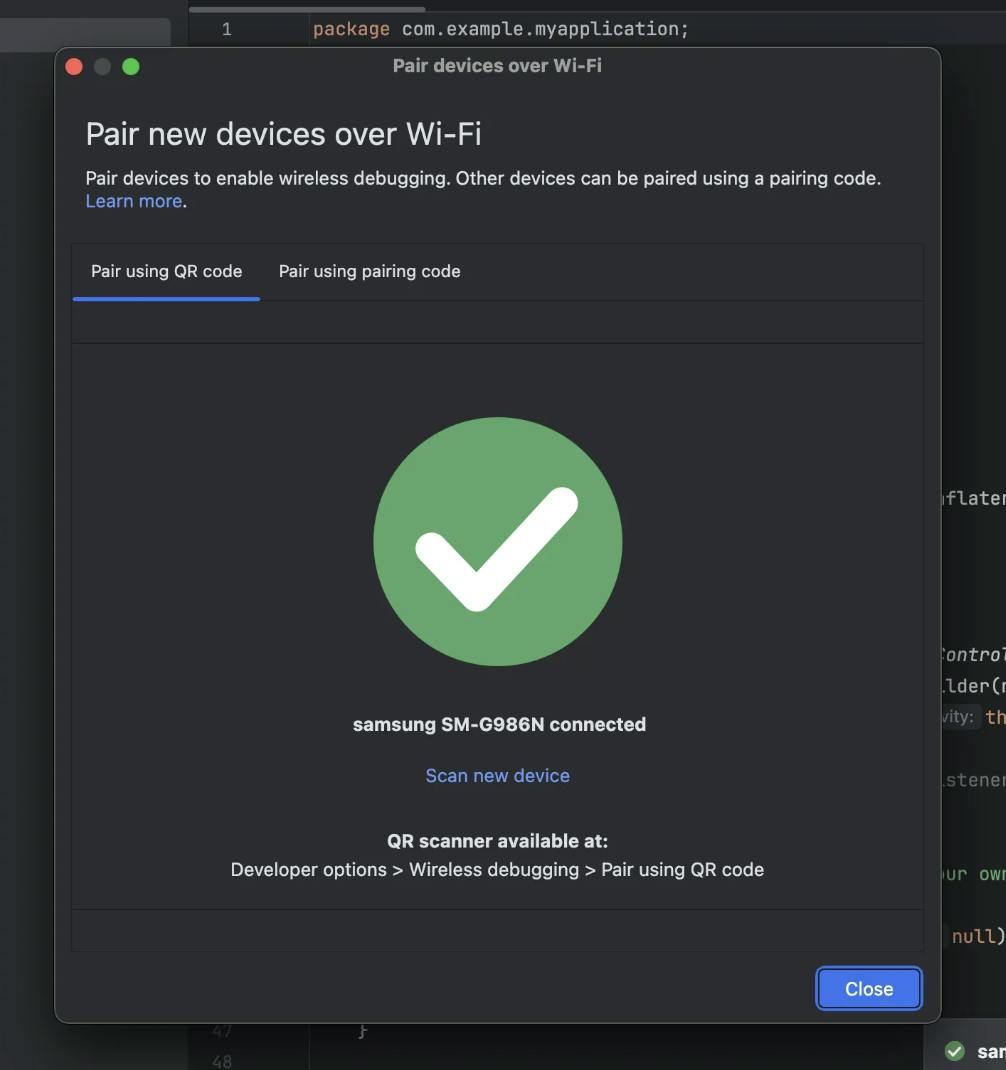1006x1070 pixels.
Task: Click the null) code at editor right
Action: 978,936
